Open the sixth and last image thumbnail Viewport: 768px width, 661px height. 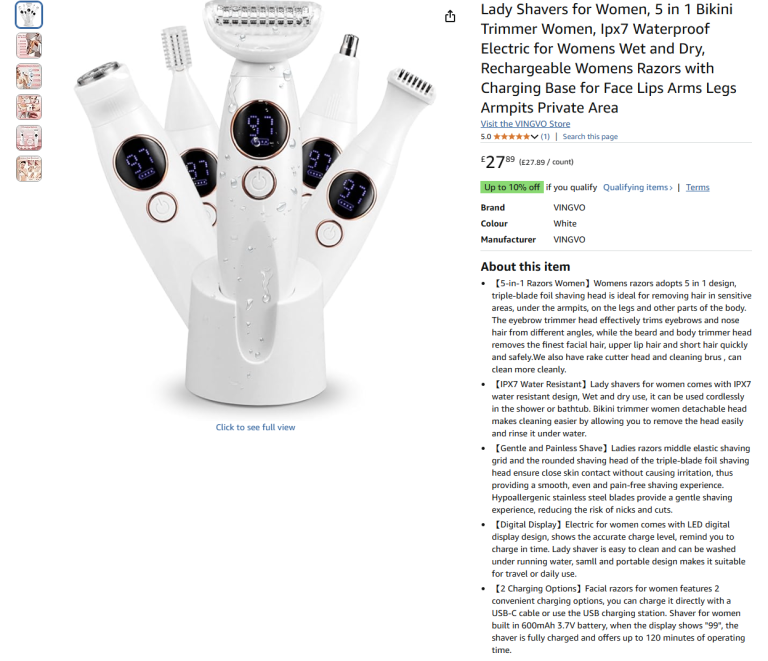point(29,169)
